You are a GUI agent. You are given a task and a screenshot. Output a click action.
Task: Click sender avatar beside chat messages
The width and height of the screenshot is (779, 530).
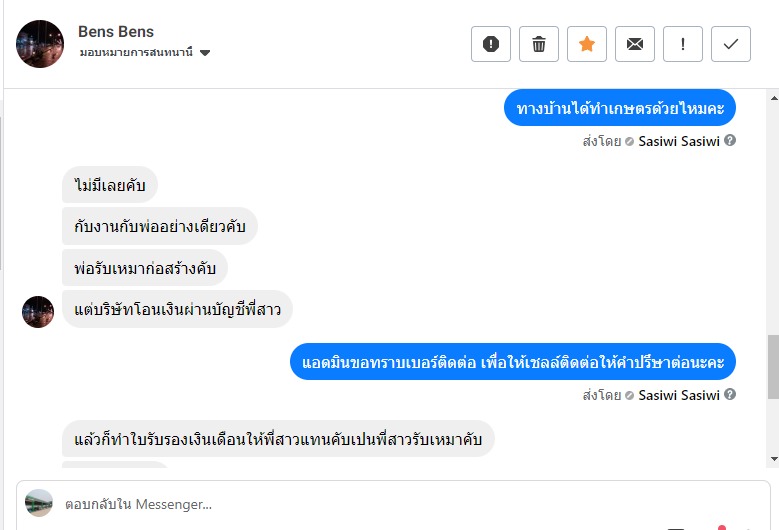point(38,311)
